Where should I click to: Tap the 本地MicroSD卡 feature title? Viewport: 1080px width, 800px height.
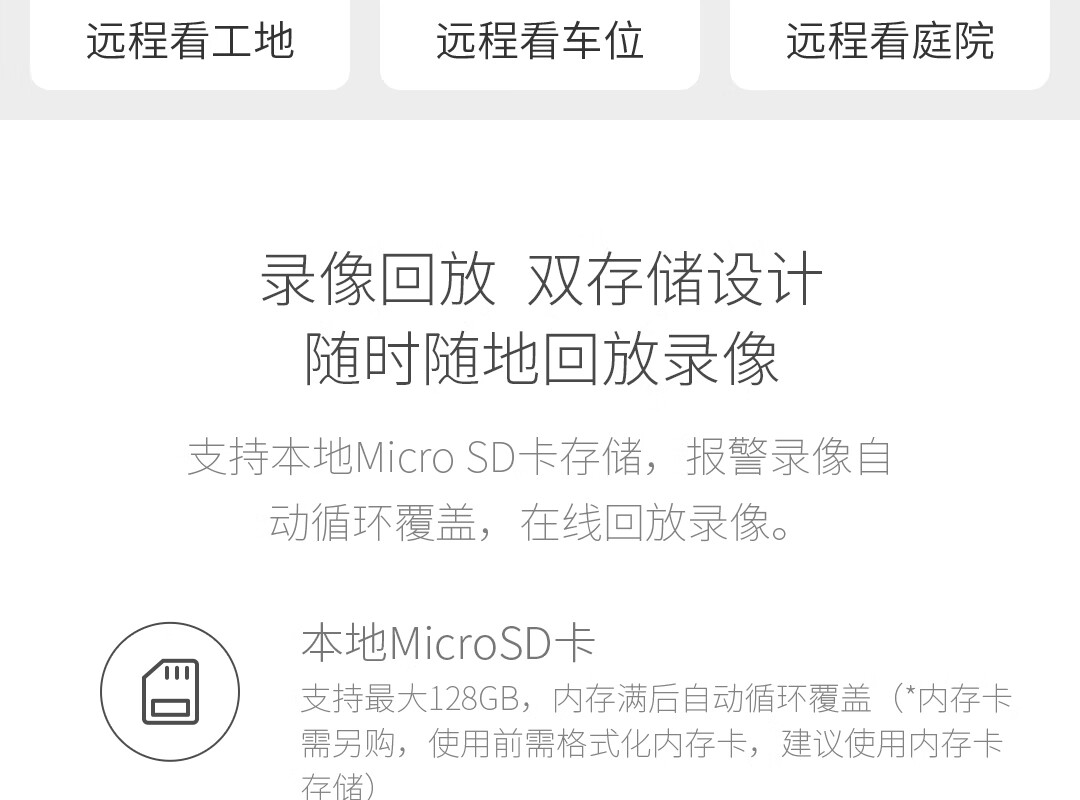[448, 643]
